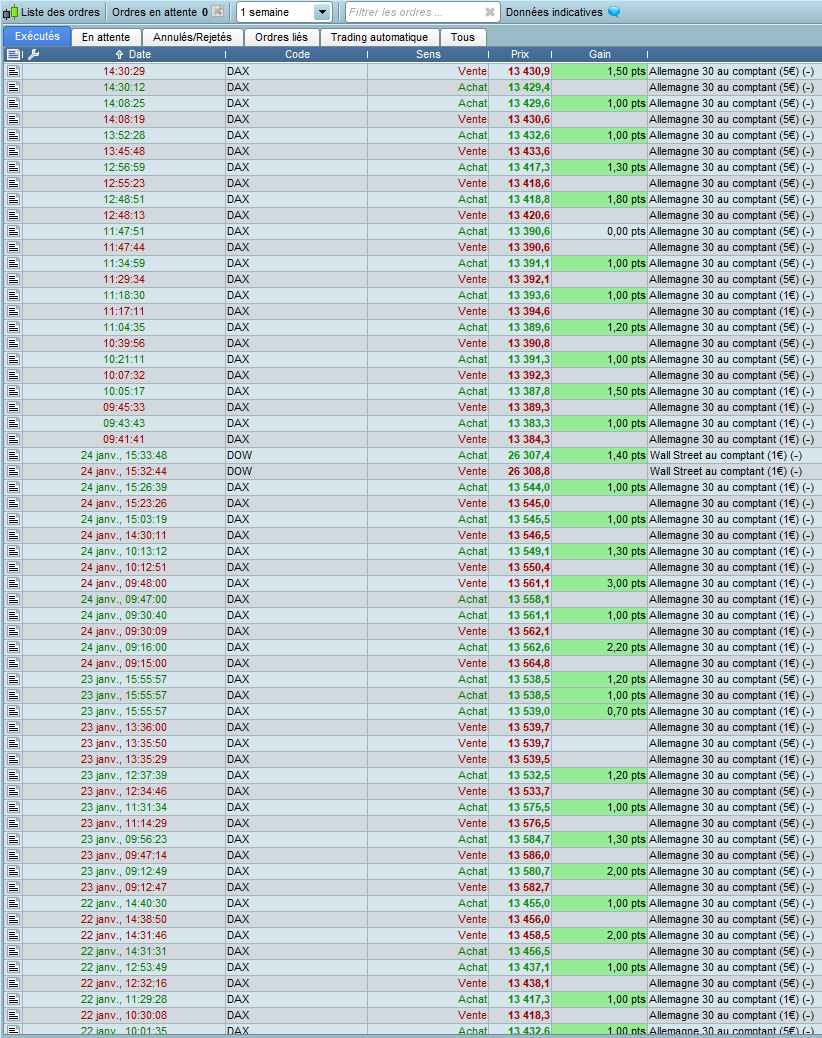Click the Liste des ordres candlestick icon

point(11,12)
